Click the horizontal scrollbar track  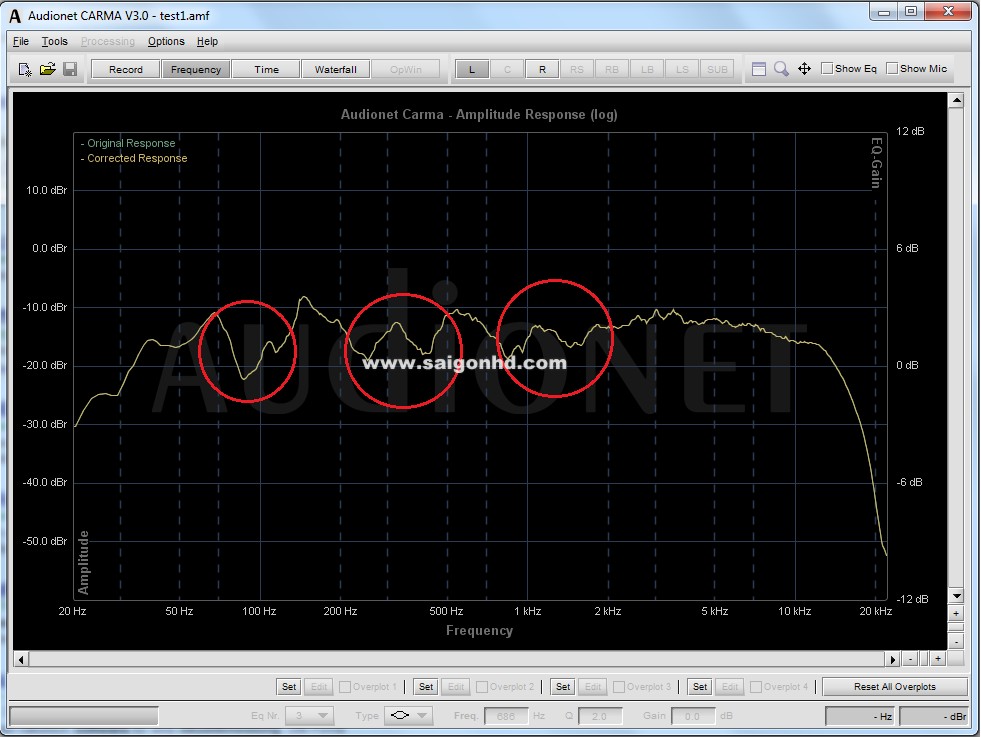point(457,659)
